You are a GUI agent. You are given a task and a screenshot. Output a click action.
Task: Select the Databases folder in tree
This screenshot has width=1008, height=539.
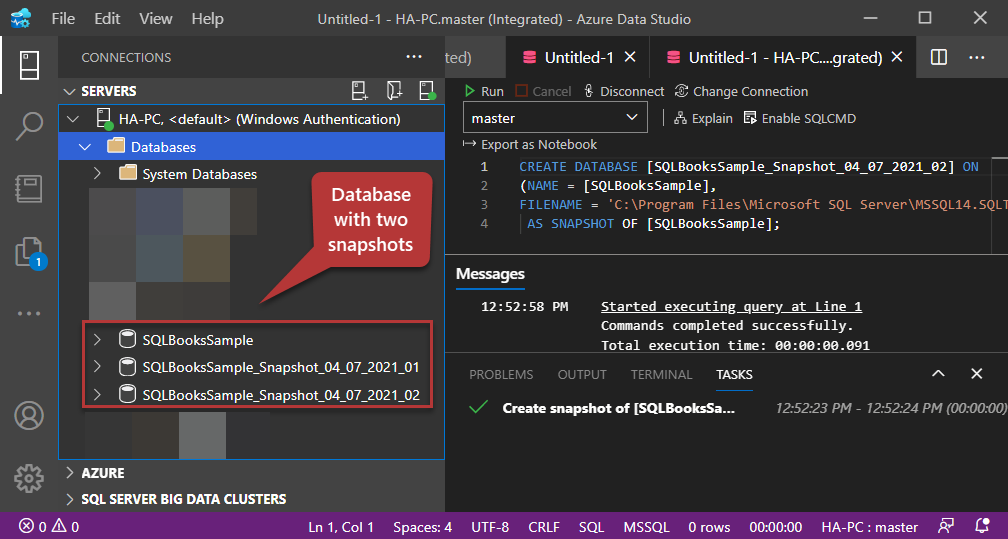pyautogui.click(x=163, y=147)
